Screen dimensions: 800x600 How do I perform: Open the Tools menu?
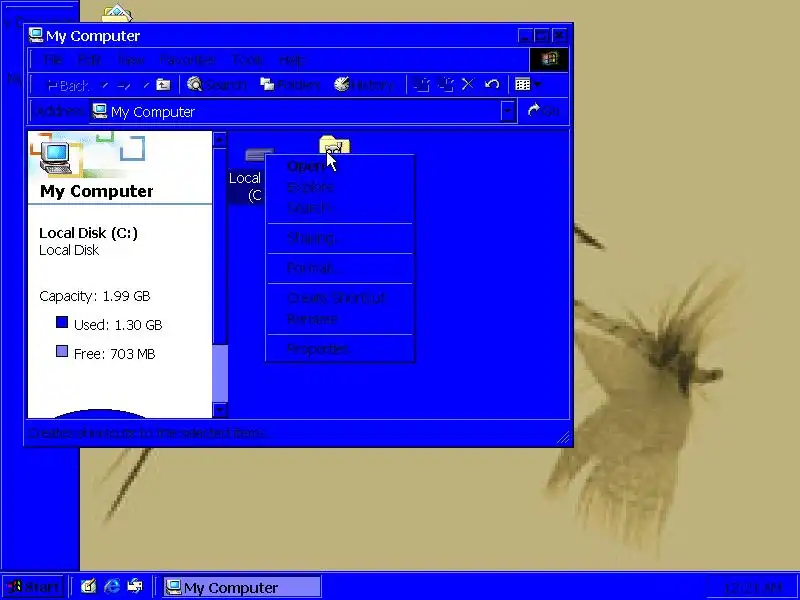tap(247, 60)
